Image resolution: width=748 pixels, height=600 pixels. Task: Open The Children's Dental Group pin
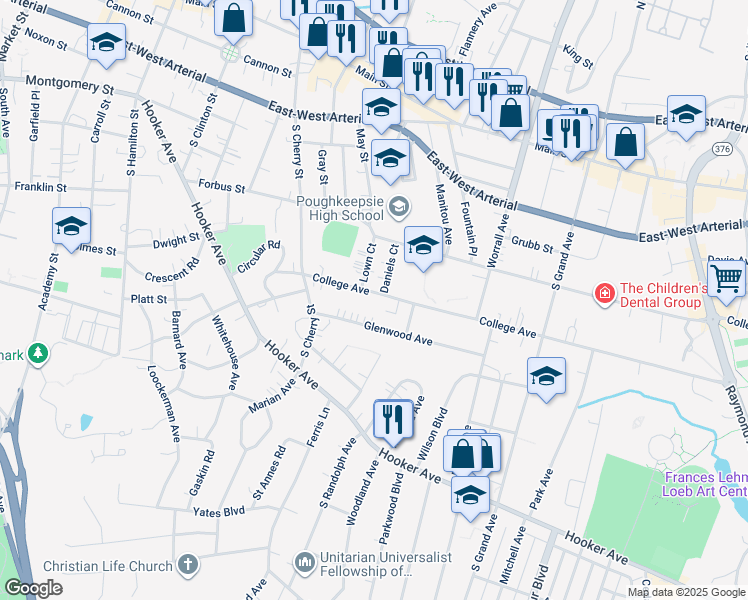[x=604, y=293]
